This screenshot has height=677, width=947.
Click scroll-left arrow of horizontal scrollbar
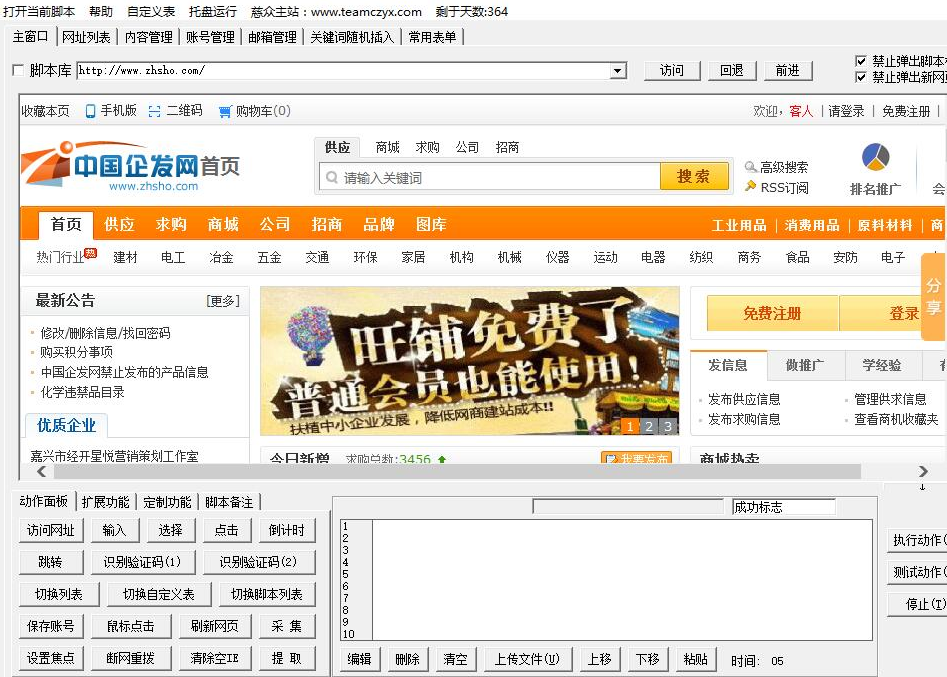pos(41,471)
